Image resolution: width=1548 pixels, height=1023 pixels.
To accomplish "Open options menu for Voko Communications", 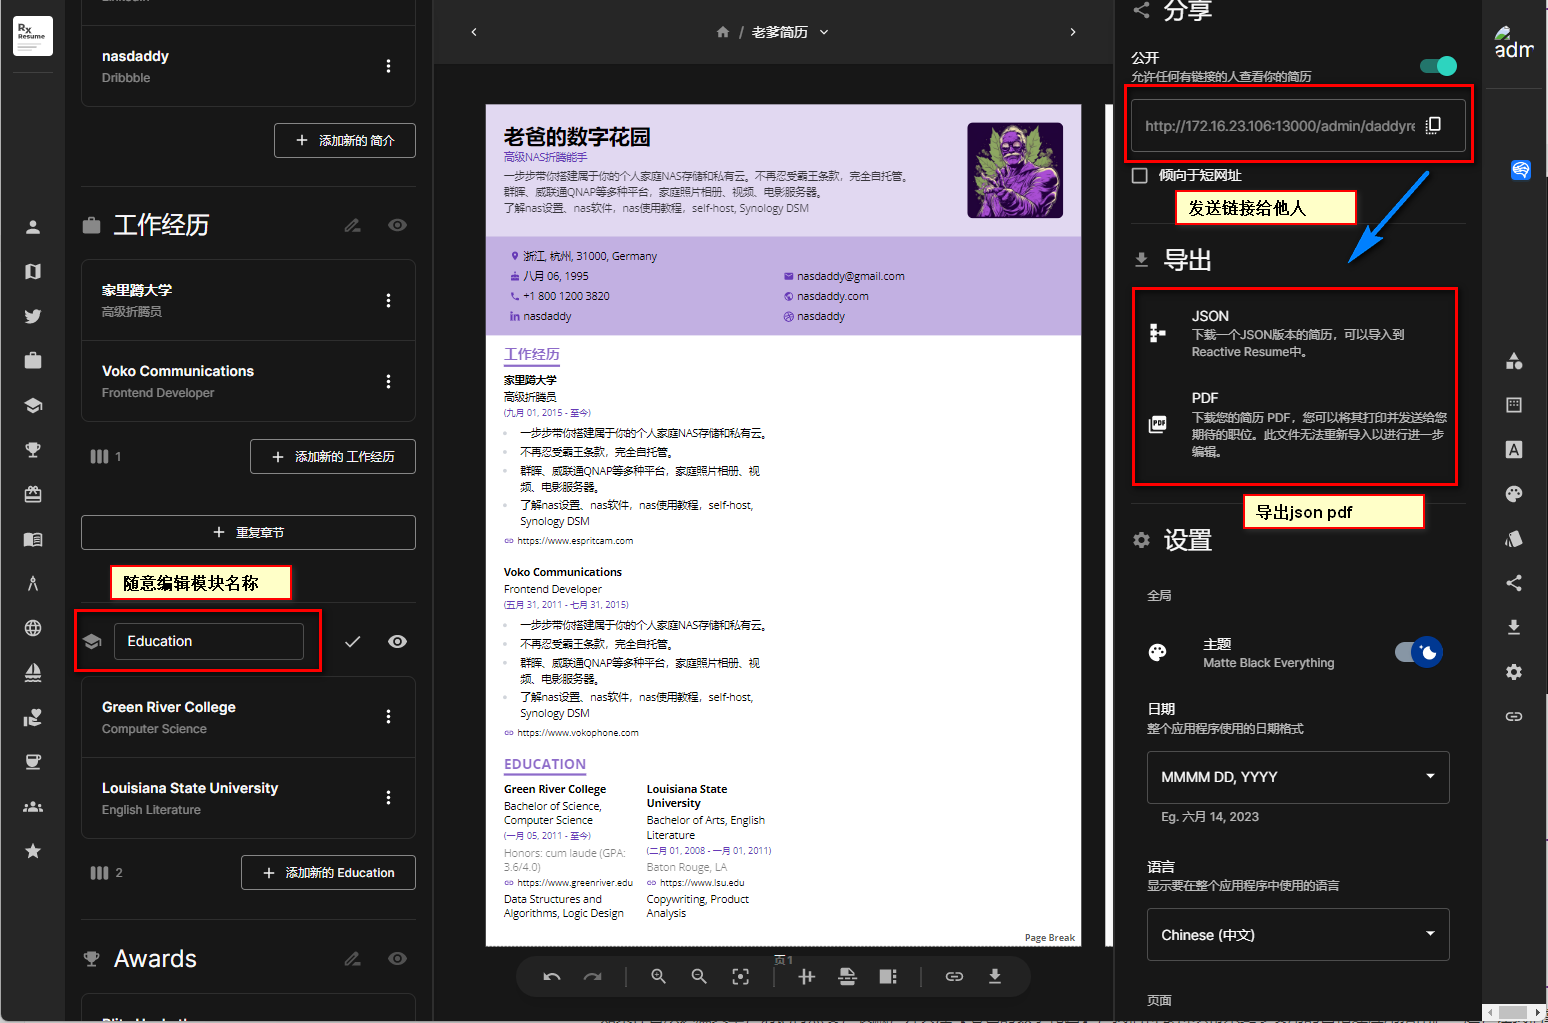I will [388, 382].
